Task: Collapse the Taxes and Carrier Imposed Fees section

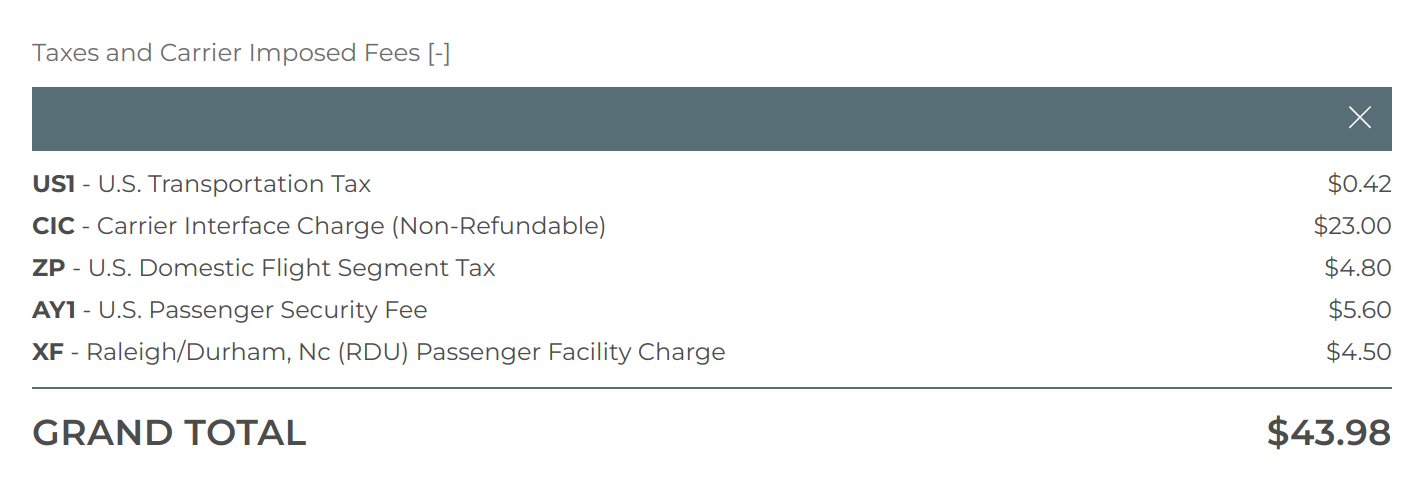Action: [x=438, y=53]
